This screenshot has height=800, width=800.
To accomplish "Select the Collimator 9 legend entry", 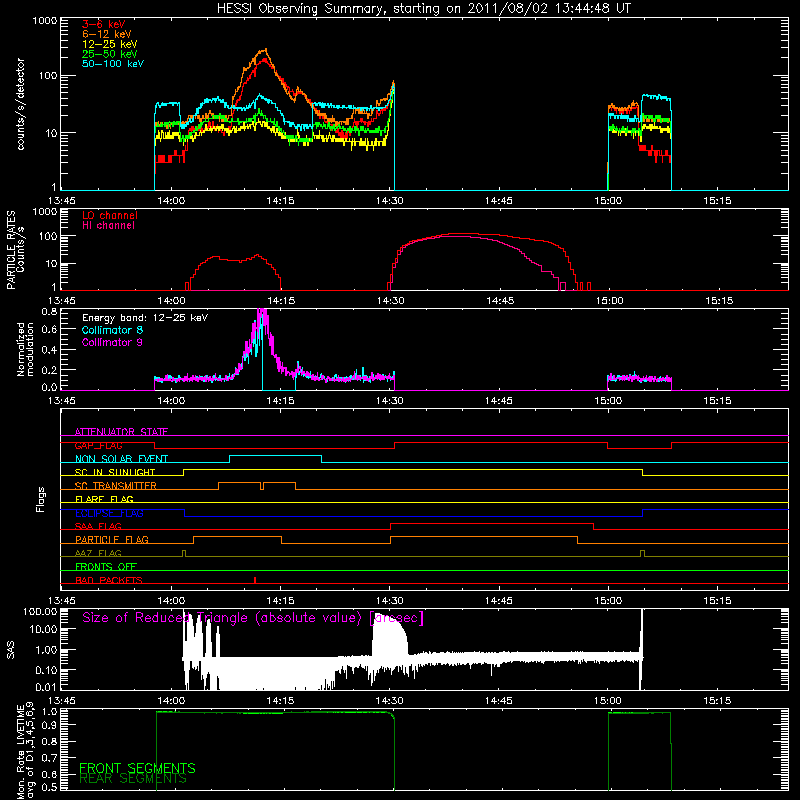I will click(112, 342).
